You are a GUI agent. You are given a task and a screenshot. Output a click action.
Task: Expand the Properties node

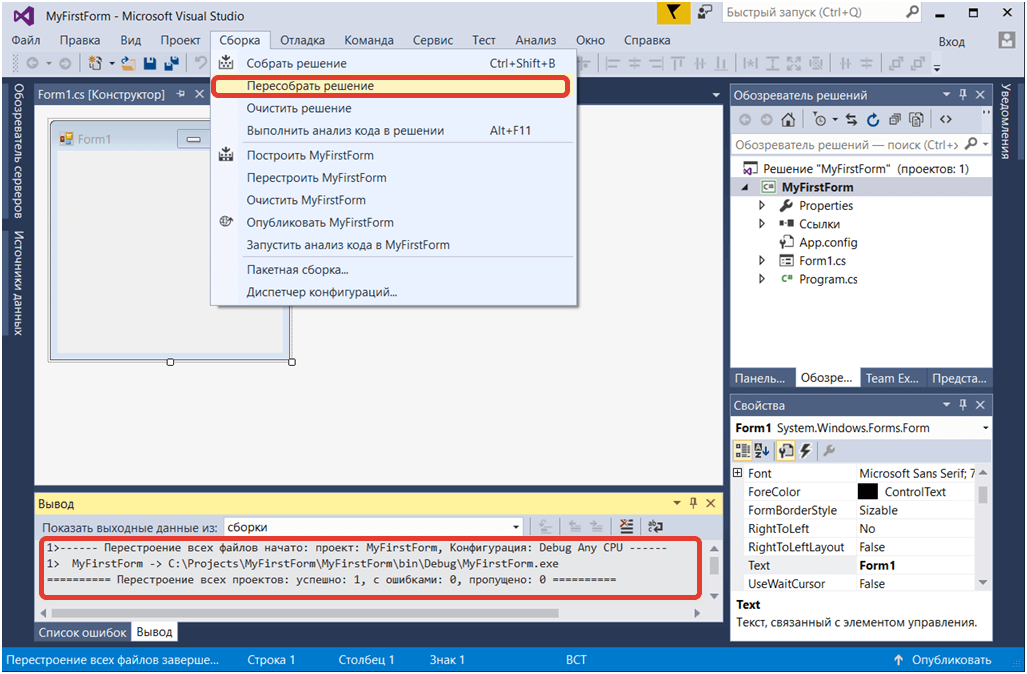tap(761, 206)
